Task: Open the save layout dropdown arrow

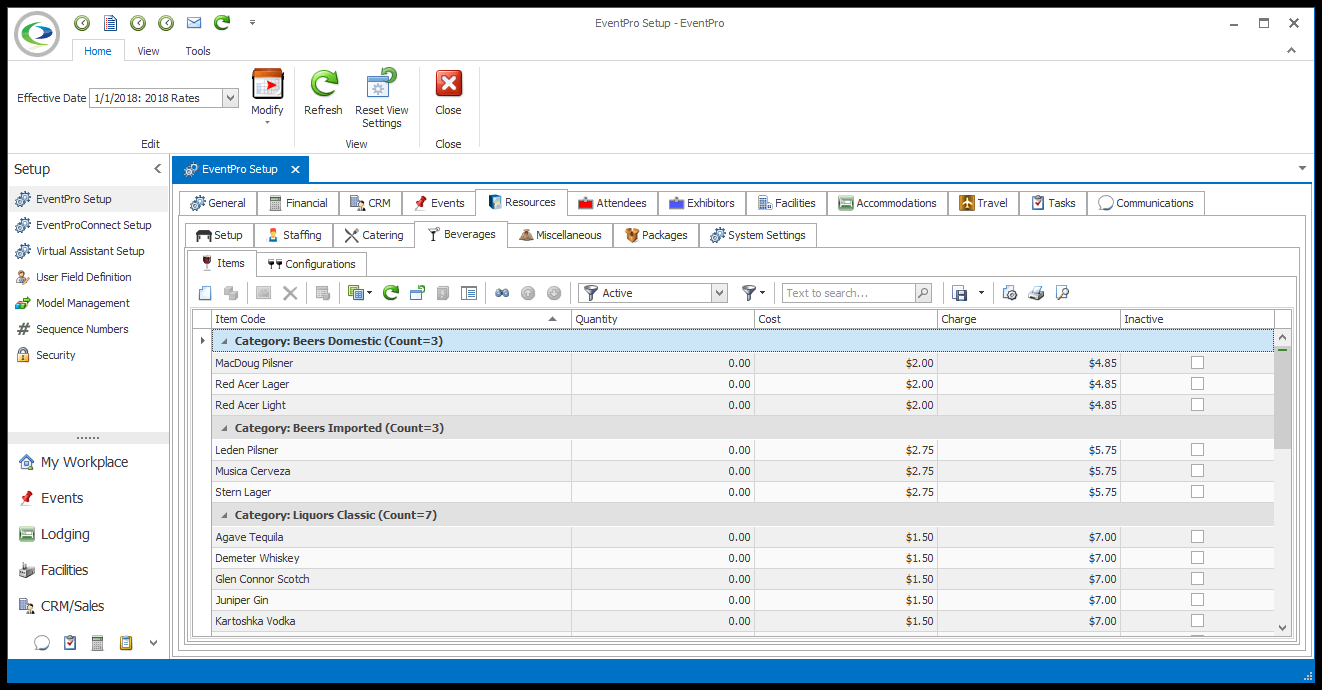Action: tap(981, 293)
